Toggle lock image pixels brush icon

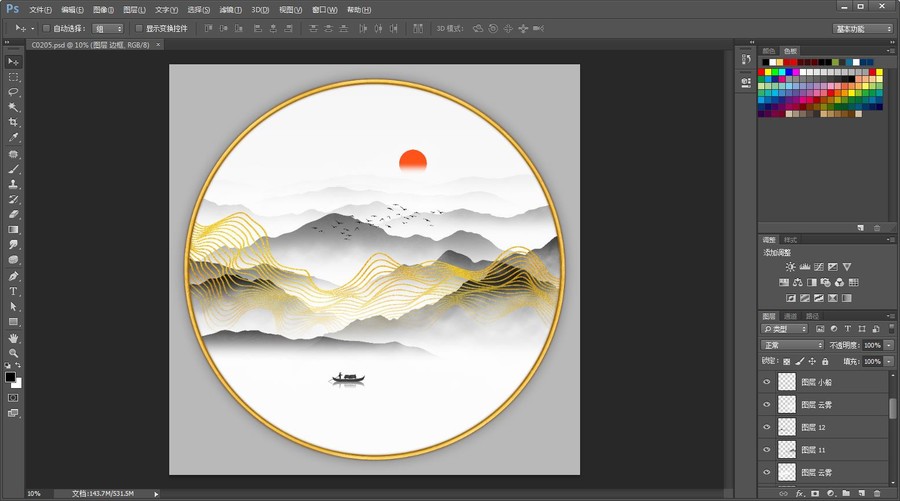[800, 362]
